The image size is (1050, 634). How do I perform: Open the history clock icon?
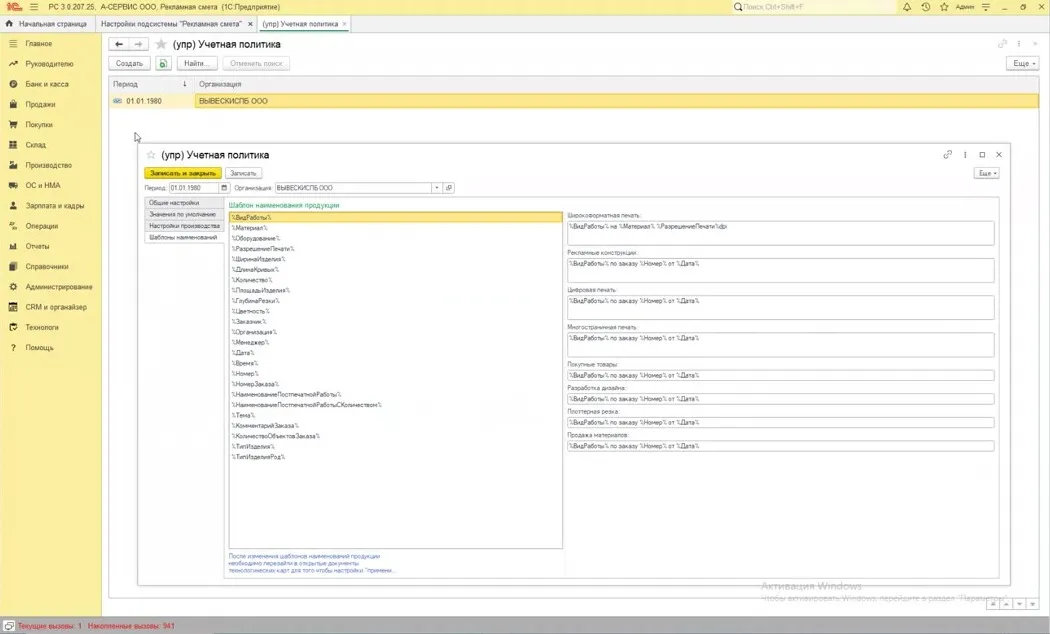(x=925, y=7)
